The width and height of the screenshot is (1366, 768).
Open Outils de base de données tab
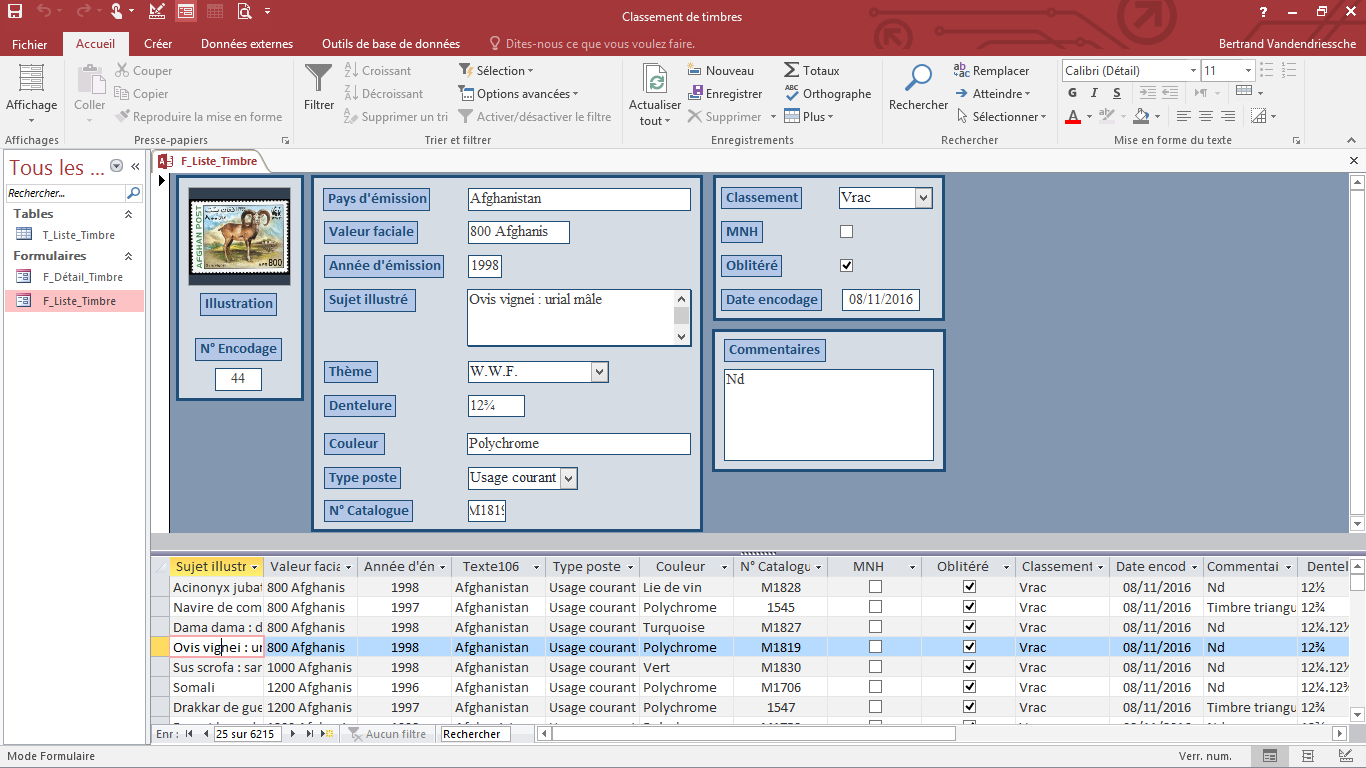(x=391, y=44)
